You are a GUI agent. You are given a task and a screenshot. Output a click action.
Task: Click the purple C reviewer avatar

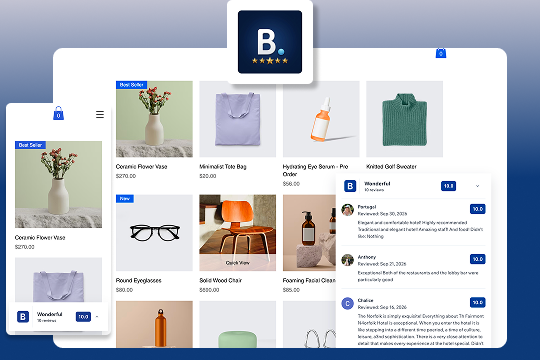click(x=347, y=304)
